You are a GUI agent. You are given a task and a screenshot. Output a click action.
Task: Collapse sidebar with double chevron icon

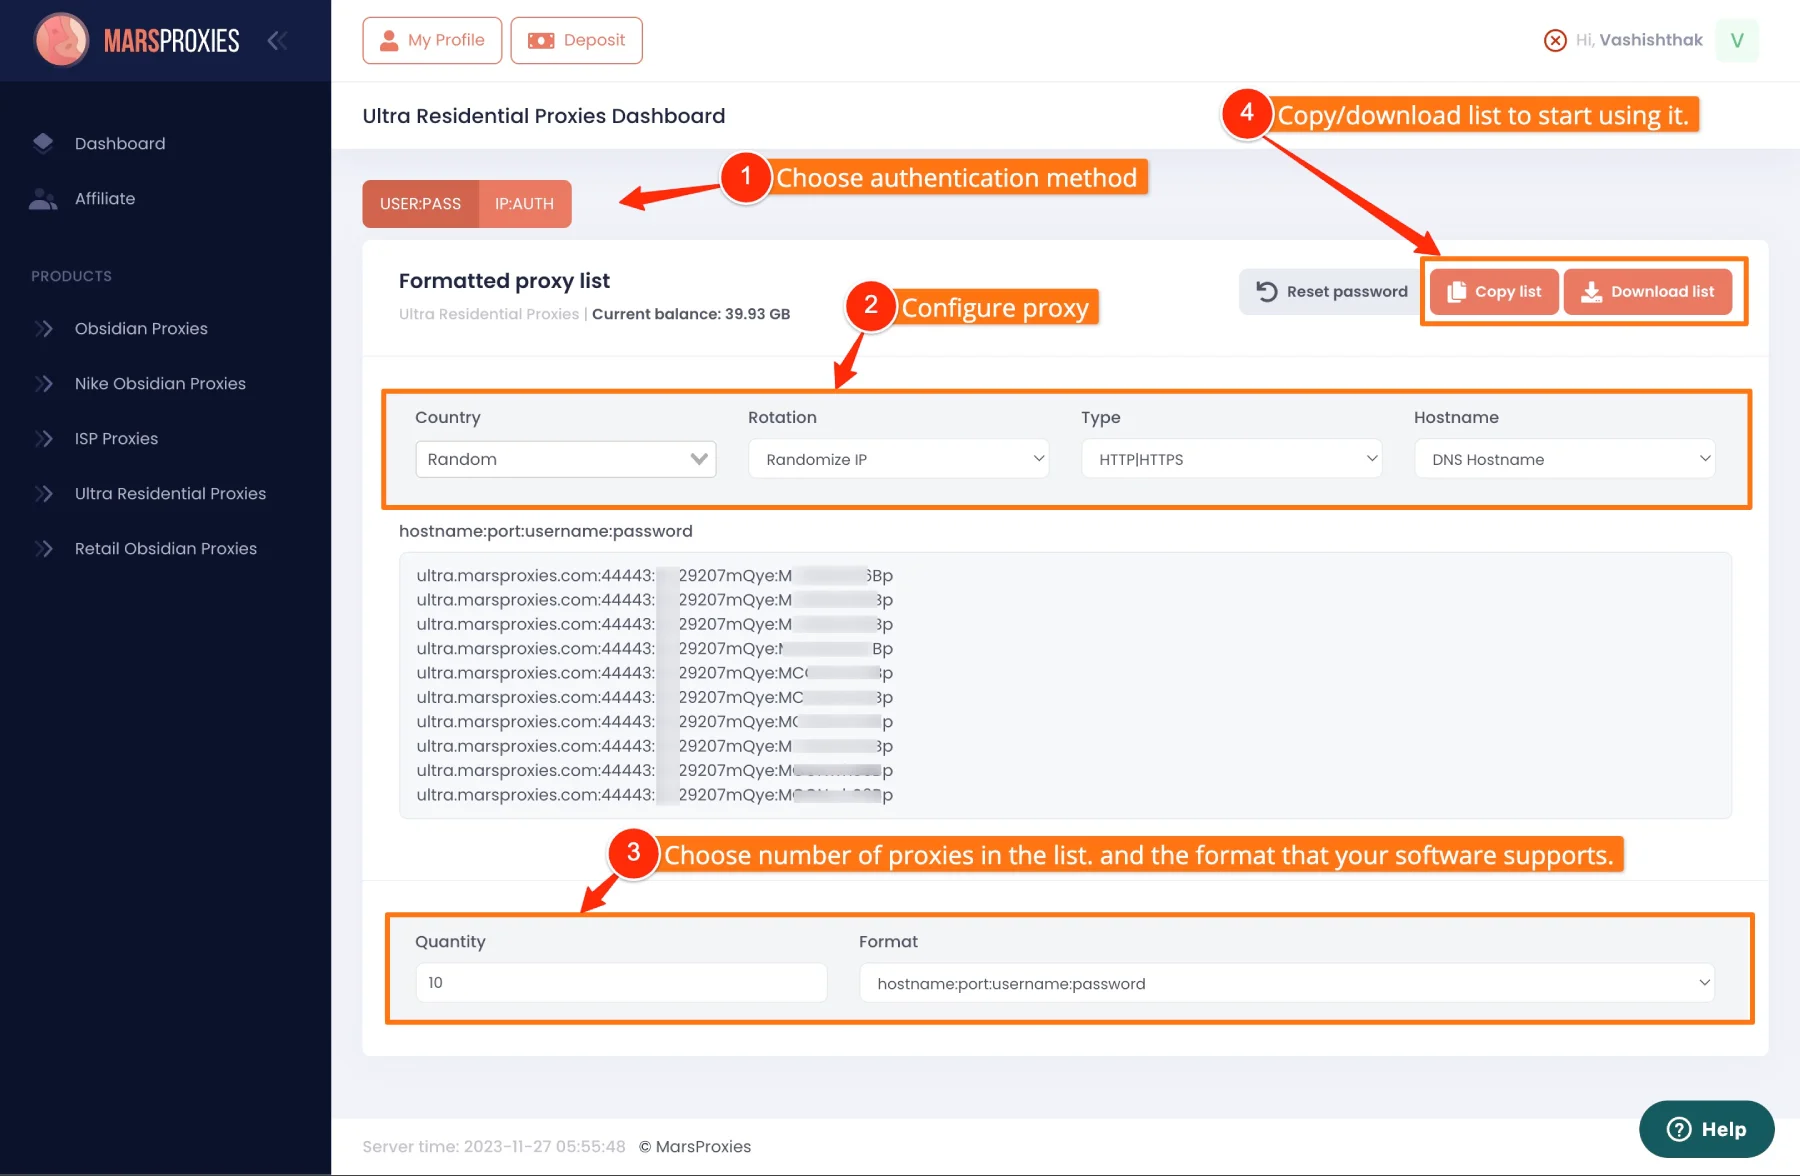(x=277, y=40)
